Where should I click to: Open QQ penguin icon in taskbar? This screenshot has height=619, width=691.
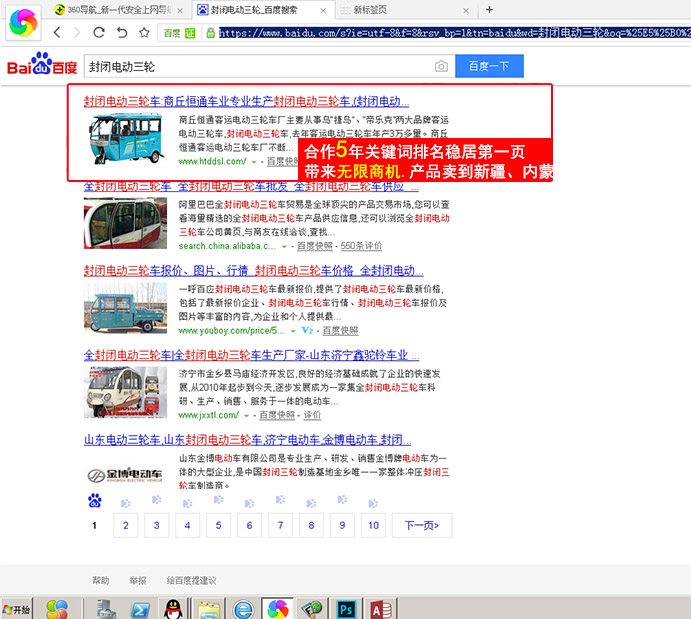pyautogui.click(x=173, y=609)
